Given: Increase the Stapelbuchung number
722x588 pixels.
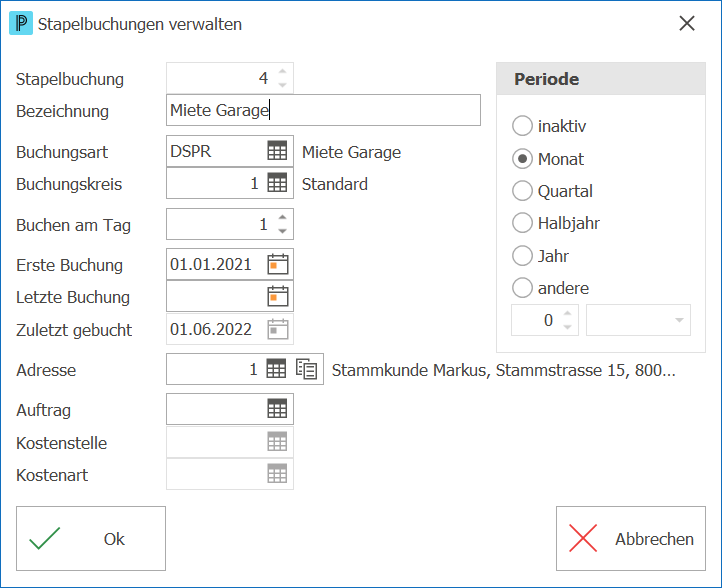Looking at the screenshot, I should [x=283, y=71].
